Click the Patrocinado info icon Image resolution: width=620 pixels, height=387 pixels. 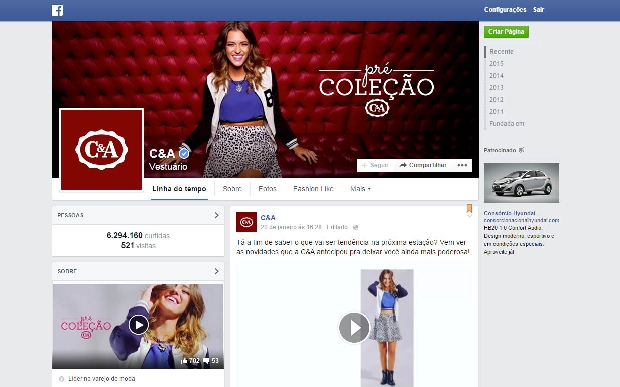[x=521, y=150]
